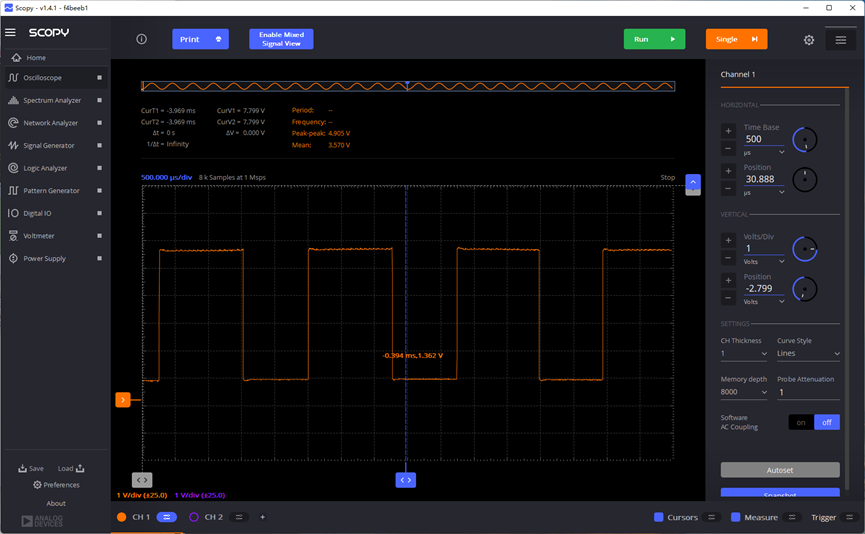Click the orange CH 1 zero-level handle

(122, 399)
